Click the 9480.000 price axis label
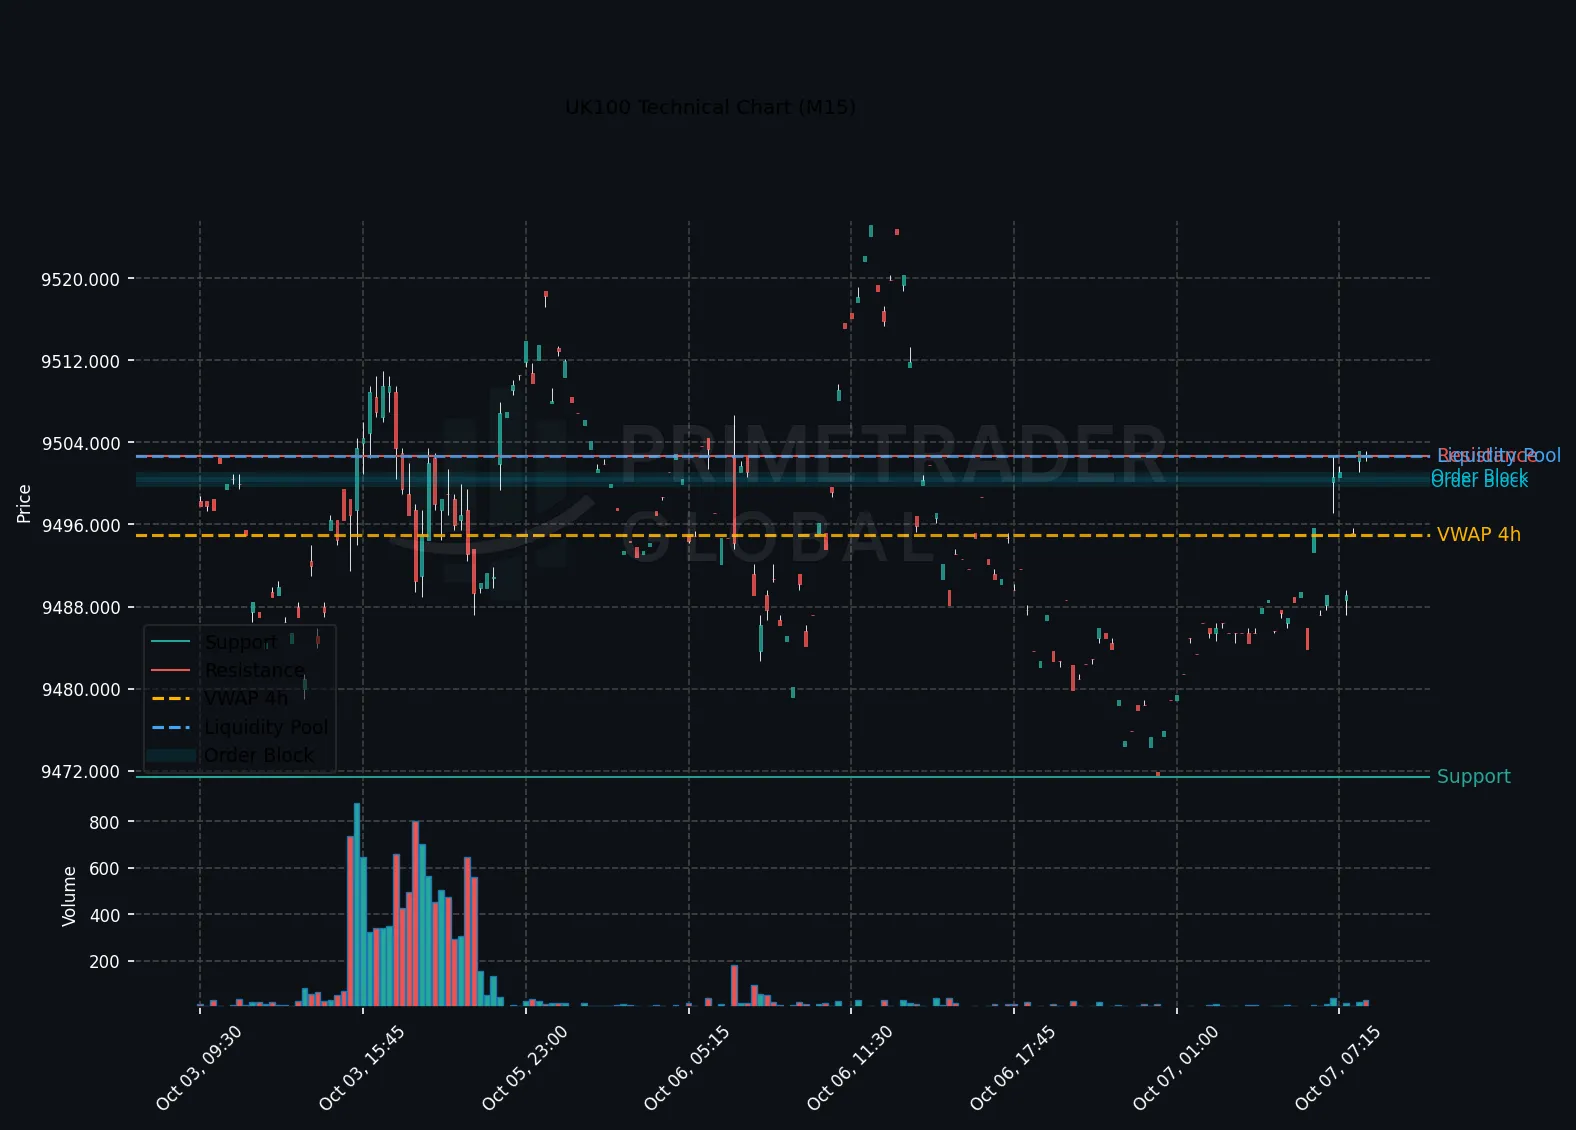The height and width of the screenshot is (1130, 1576). 80,689
